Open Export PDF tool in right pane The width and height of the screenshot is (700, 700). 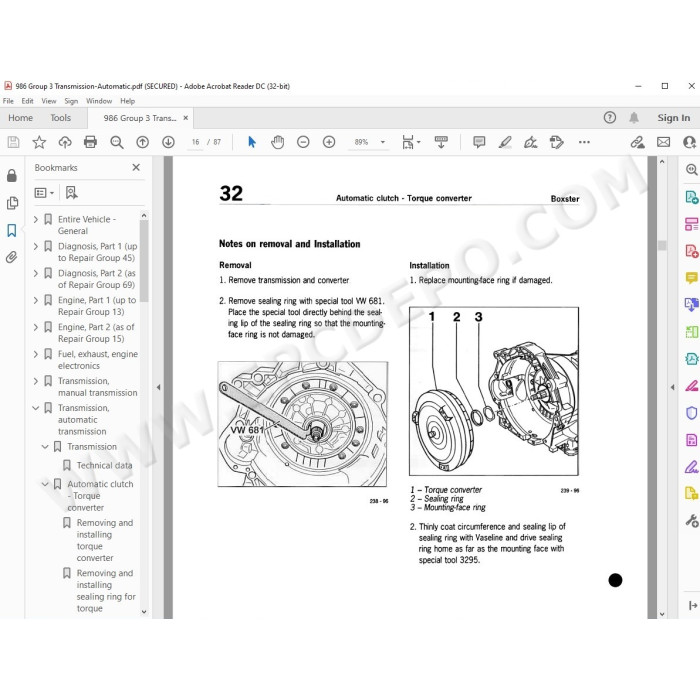(691, 197)
